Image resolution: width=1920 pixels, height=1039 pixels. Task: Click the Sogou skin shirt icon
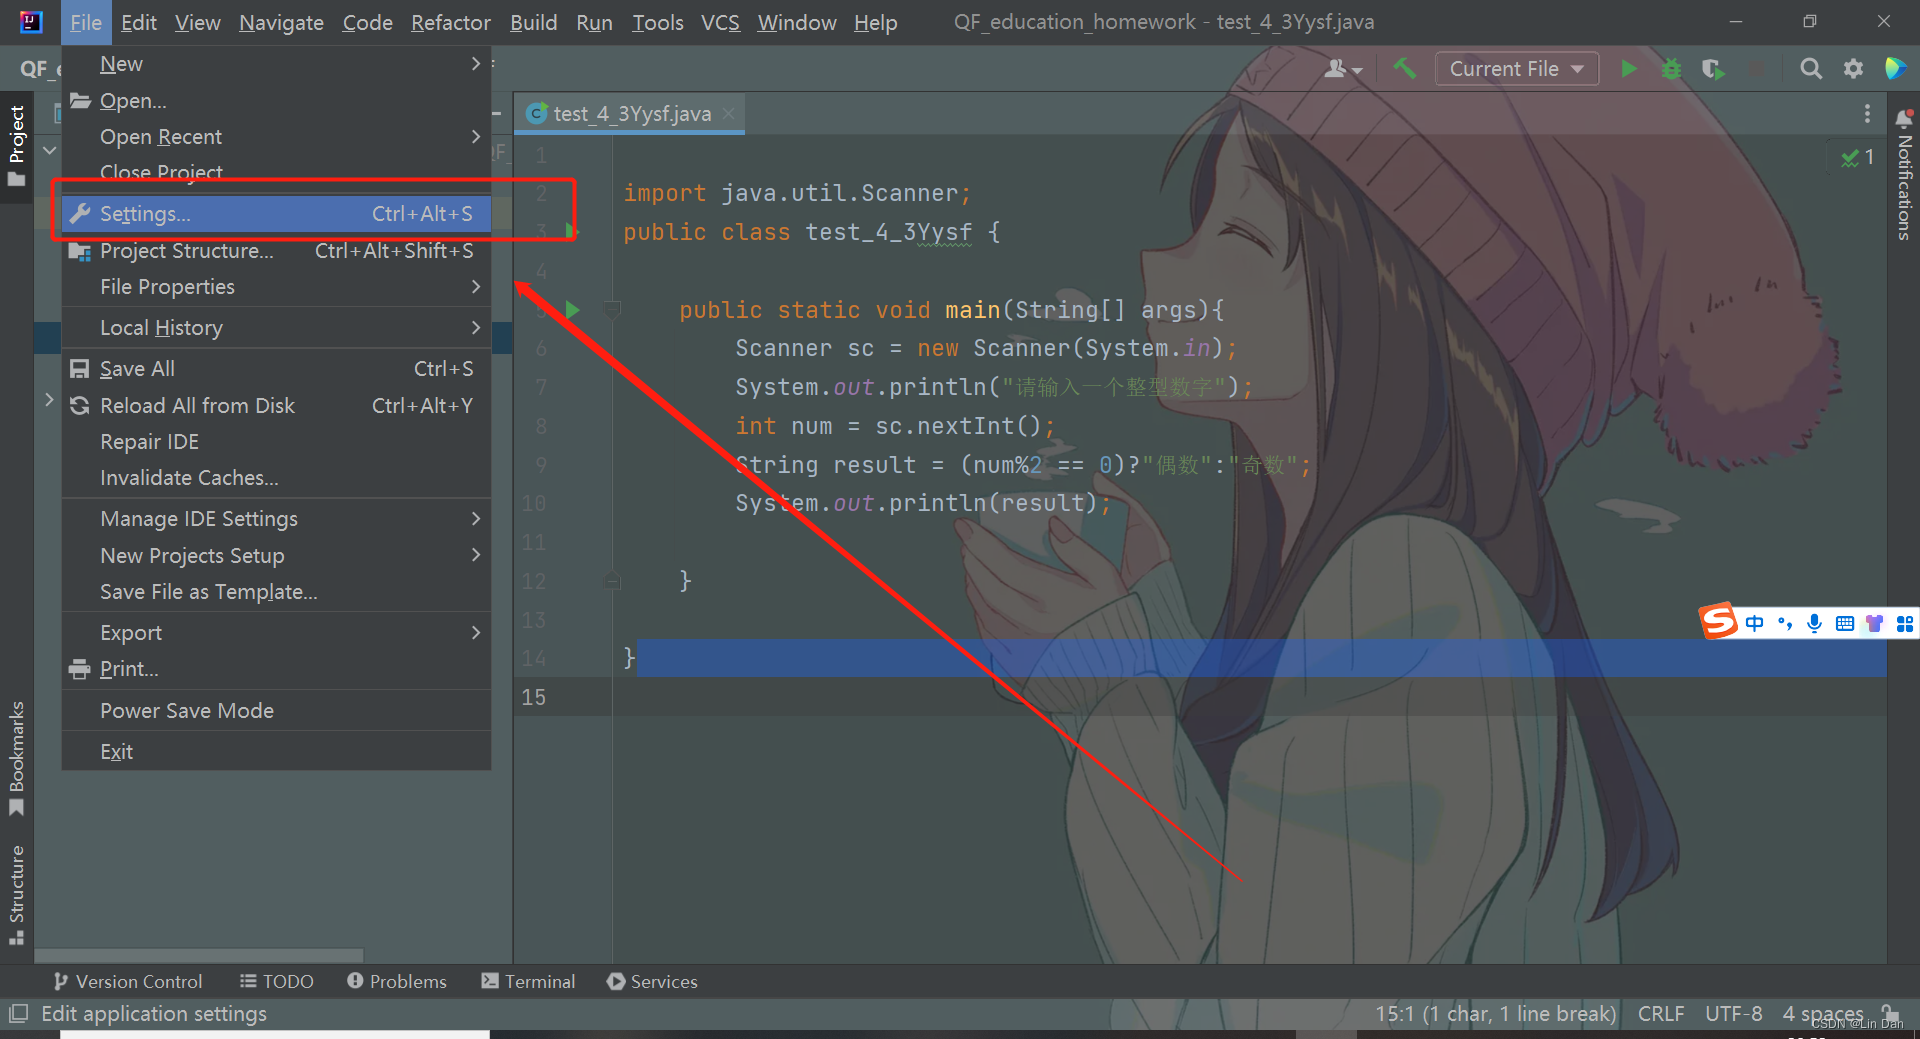tap(1875, 623)
